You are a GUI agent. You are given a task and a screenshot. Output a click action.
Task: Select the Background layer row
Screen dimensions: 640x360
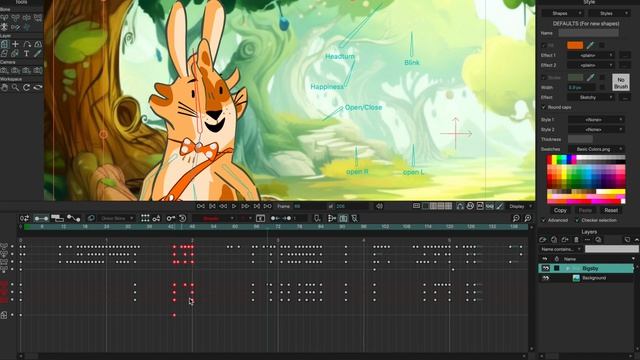coord(587,278)
